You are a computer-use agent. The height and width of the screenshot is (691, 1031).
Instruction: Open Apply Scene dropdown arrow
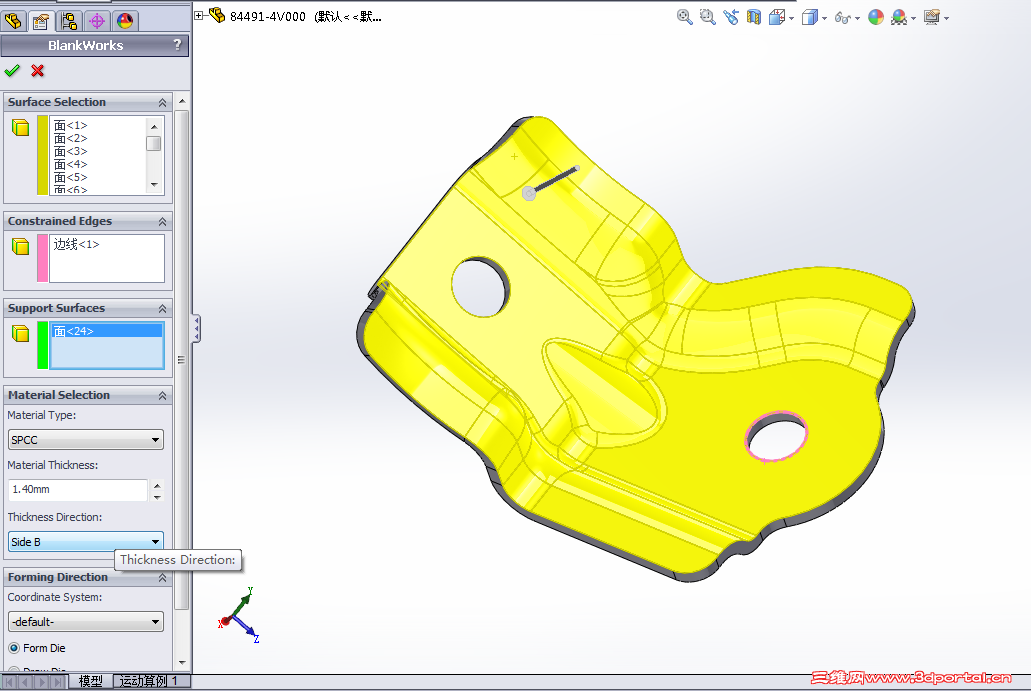point(913,18)
